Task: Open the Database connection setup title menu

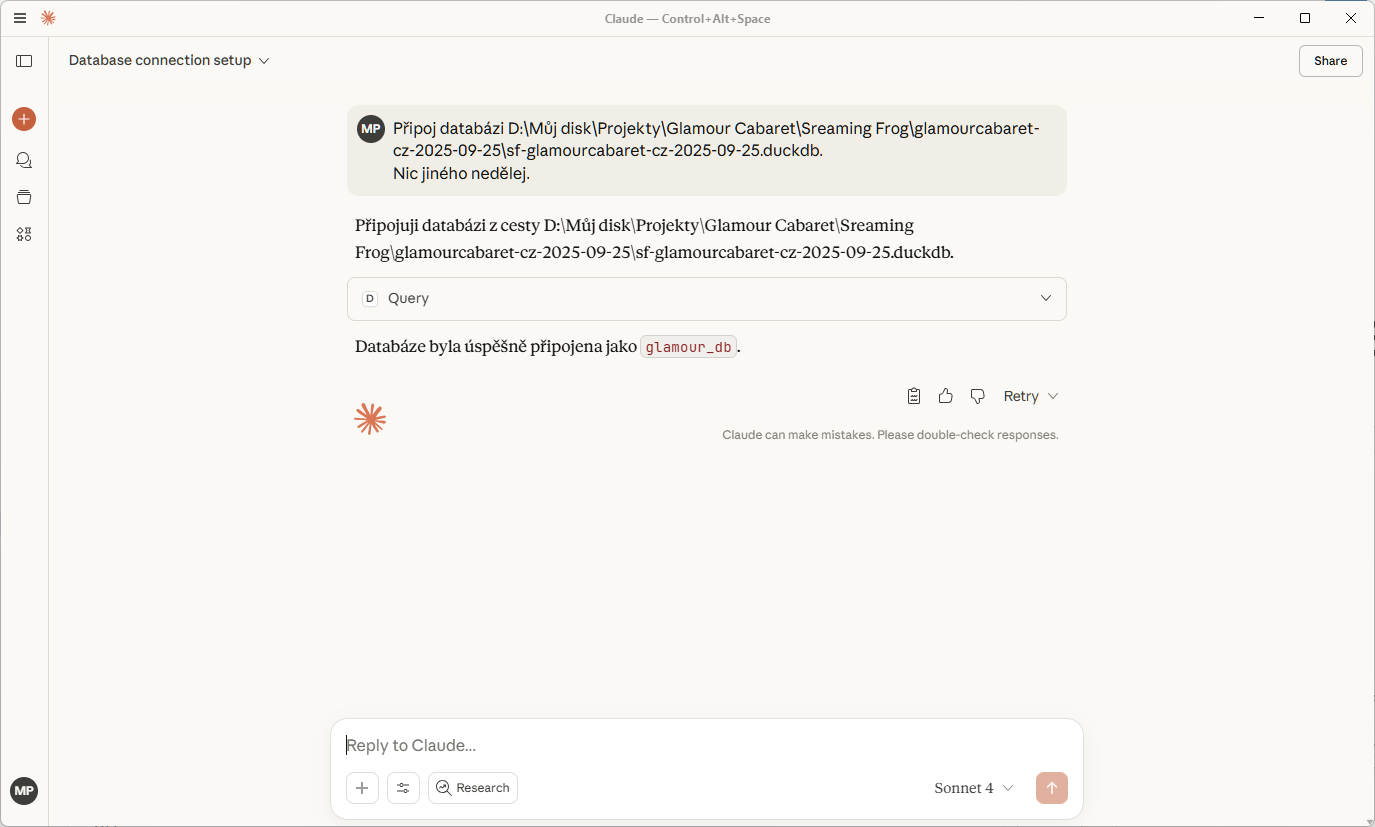Action: coord(169,61)
